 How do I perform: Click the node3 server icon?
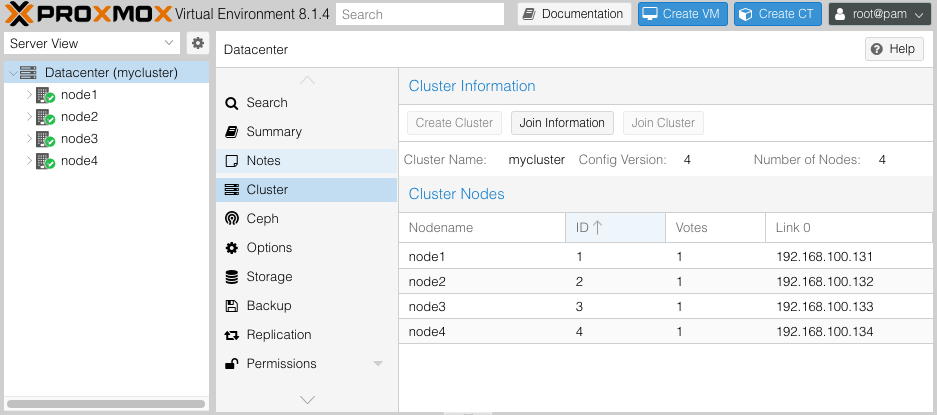click(x=45, y=139)
